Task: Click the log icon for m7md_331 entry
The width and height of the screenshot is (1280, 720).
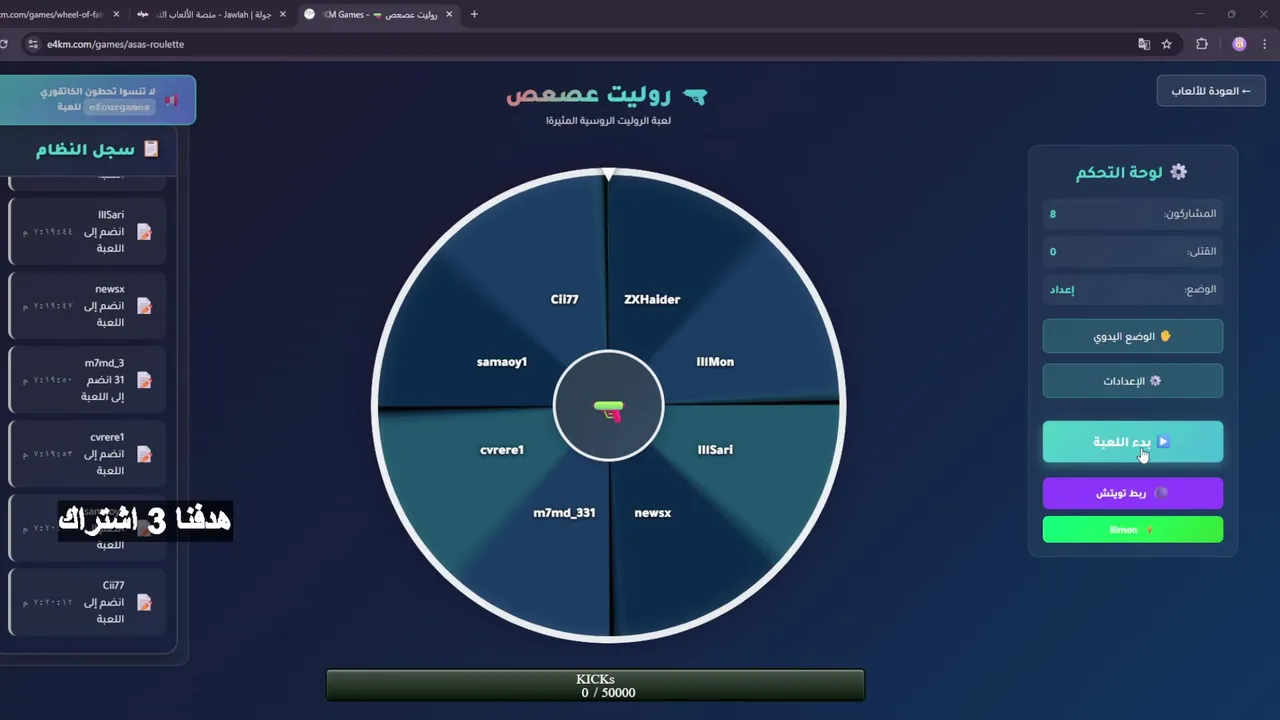Action: click(144, 380)
